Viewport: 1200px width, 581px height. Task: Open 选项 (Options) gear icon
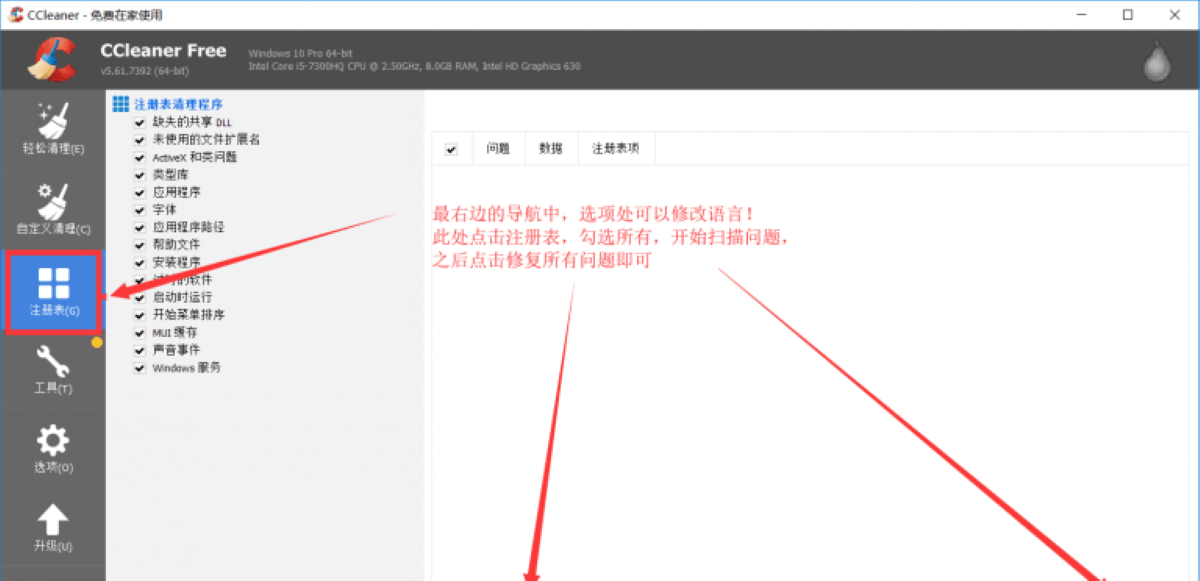[53, 447]
